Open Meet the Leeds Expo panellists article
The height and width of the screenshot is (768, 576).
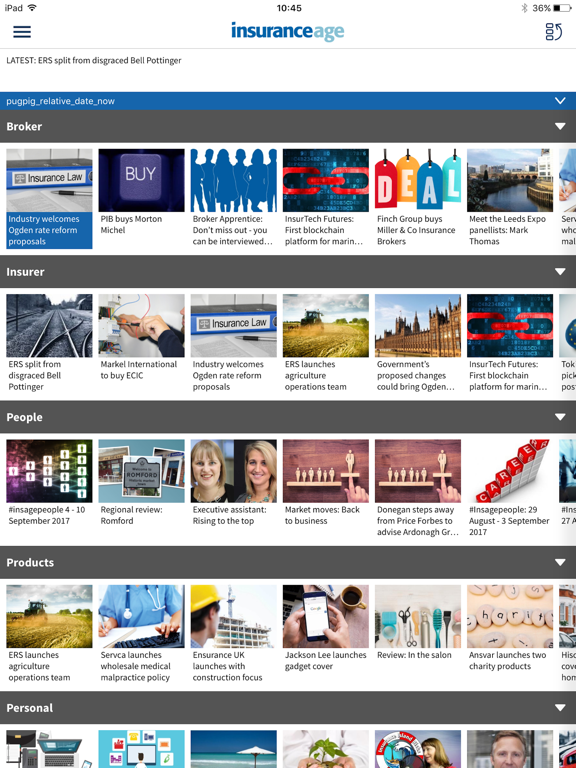coord(510,198)
